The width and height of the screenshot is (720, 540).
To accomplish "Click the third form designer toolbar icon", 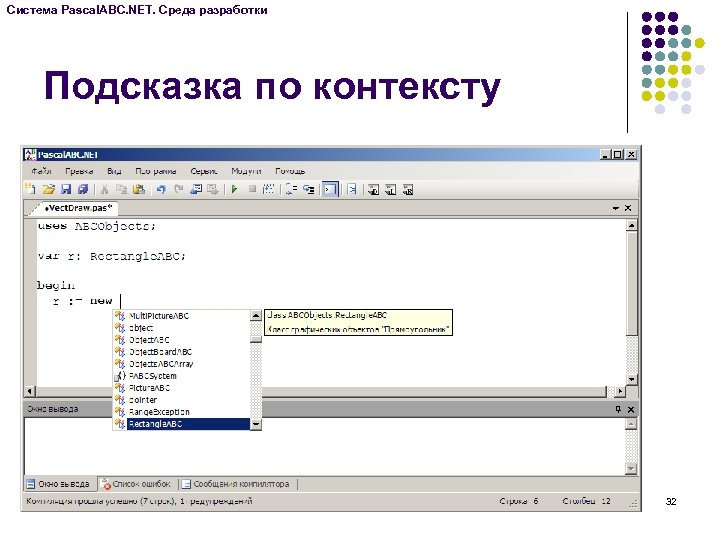I will pyautogui.click(x=408, y=189).
